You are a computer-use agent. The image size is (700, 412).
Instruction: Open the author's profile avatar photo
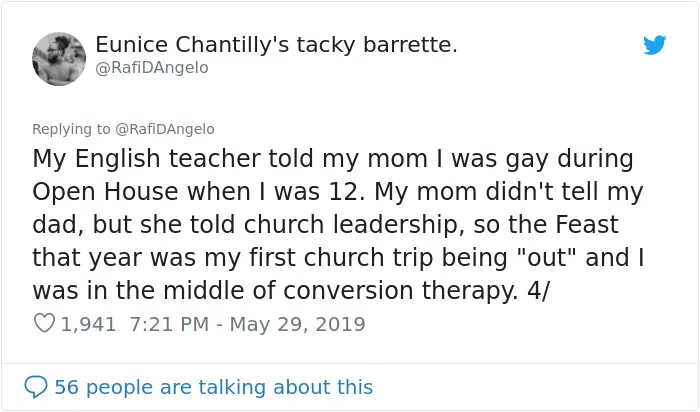pyautogui.click(x=59, y=59)
